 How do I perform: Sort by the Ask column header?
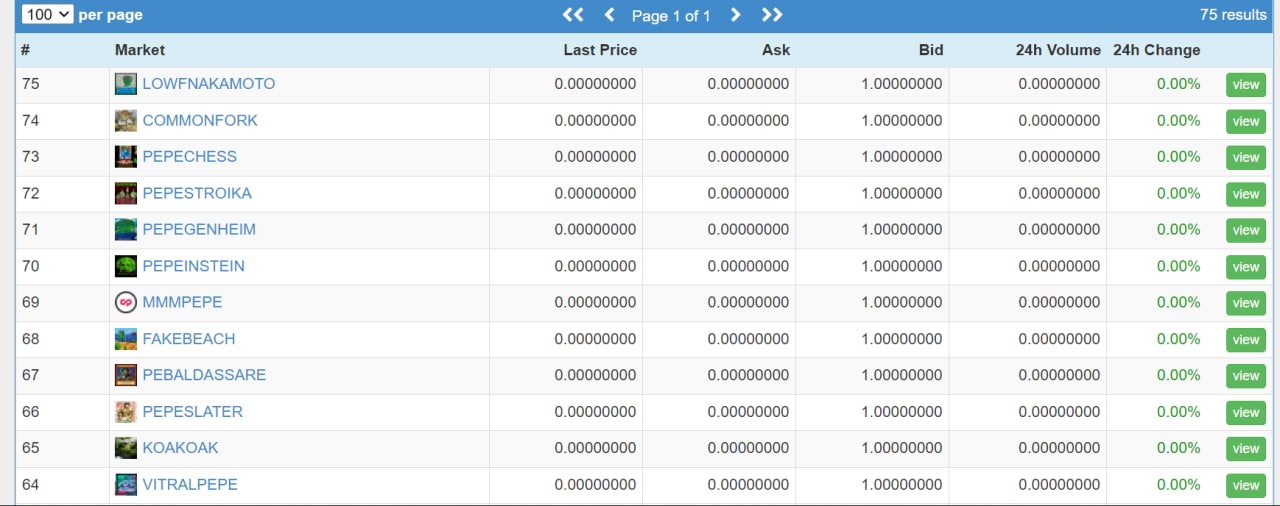click(776, 50)
